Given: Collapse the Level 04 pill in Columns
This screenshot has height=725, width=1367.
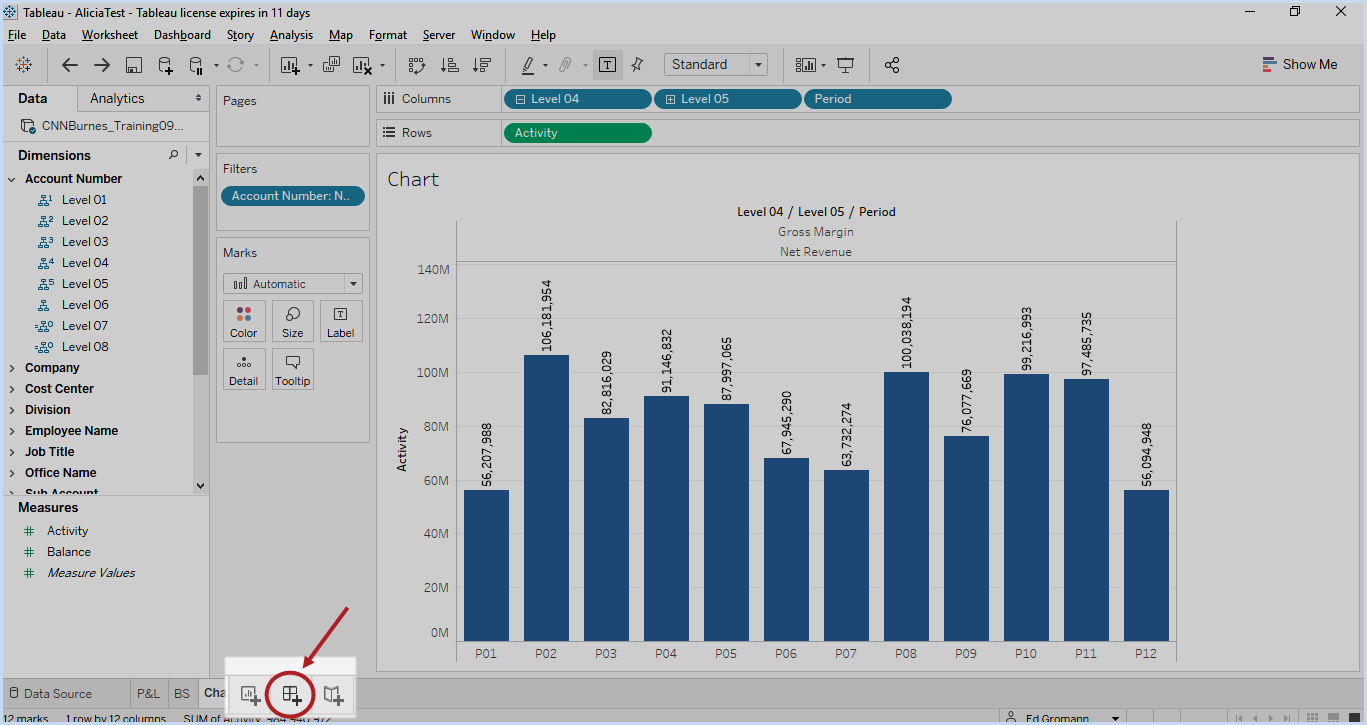Looking at the screenshot, I should point(521,99).
